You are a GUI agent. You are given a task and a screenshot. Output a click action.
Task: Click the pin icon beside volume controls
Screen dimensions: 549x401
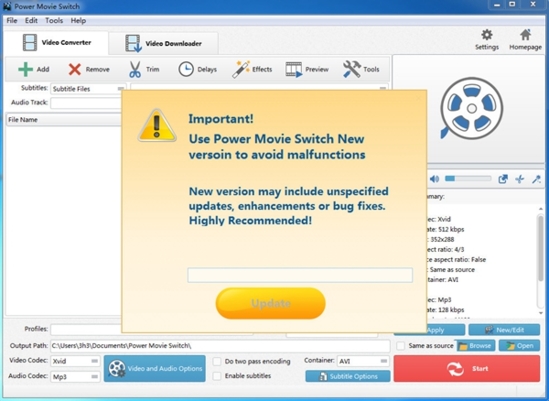coord(520,179)
